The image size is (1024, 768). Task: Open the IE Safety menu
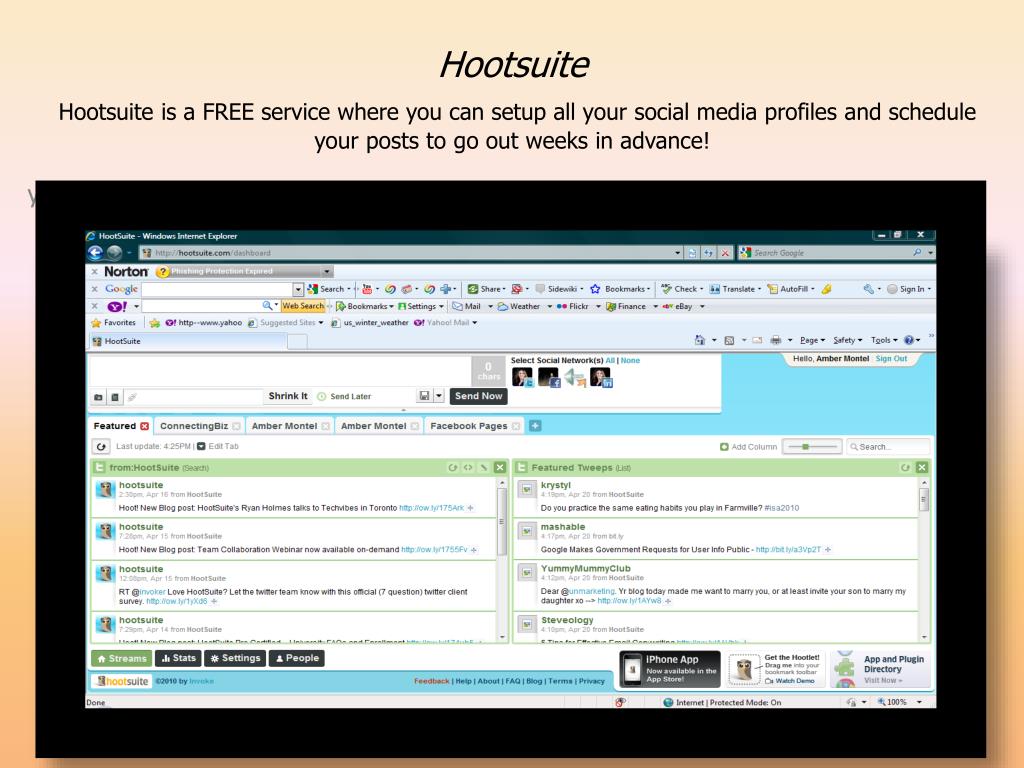pos(848,340)
